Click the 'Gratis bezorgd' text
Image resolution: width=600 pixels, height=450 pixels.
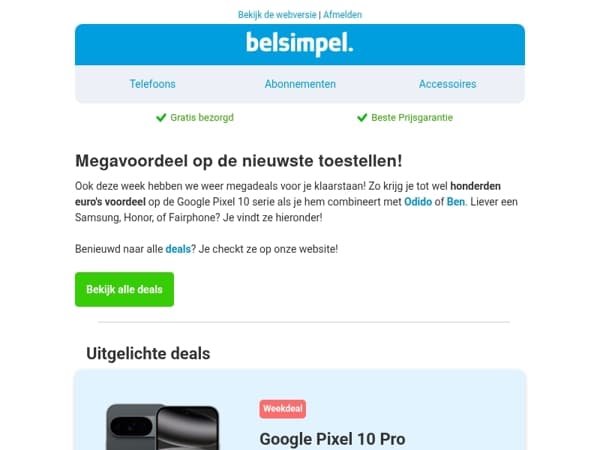202,117
